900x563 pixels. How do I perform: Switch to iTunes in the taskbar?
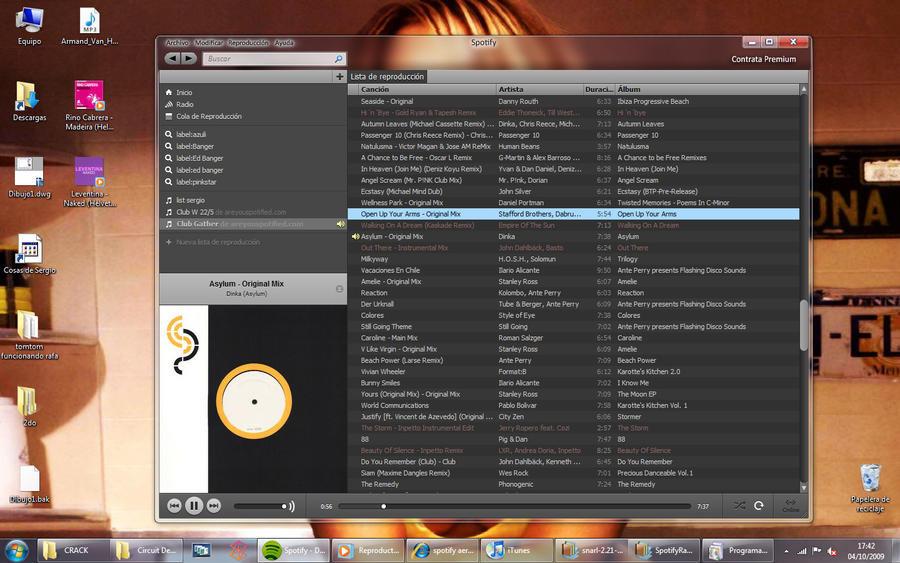[x=517, y=550]
